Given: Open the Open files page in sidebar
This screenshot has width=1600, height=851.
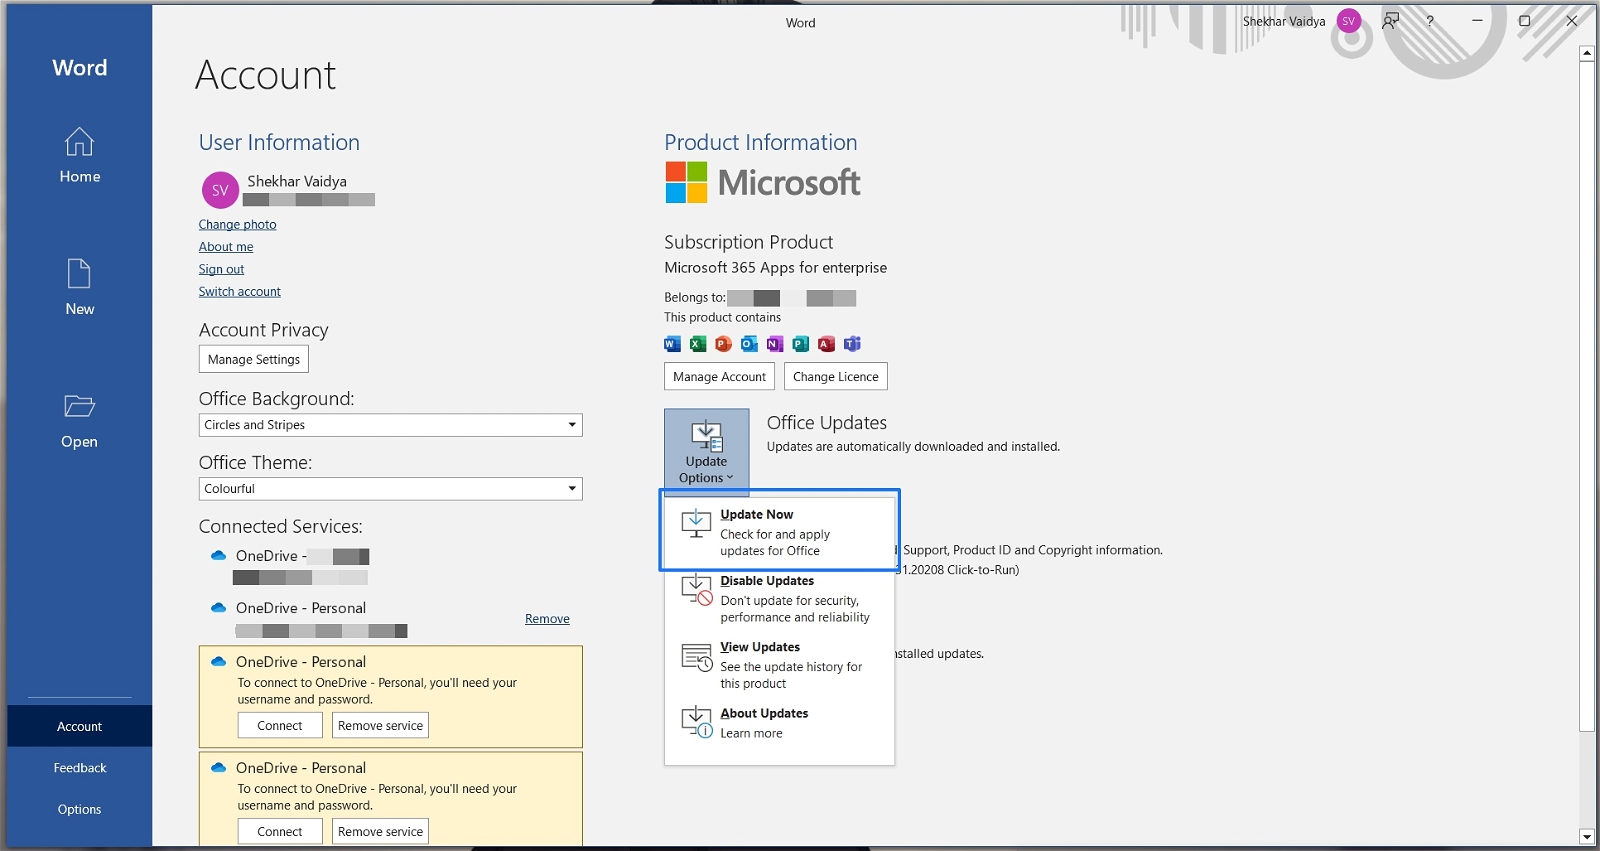Looking at the screenshot, I should coord(79,421).
